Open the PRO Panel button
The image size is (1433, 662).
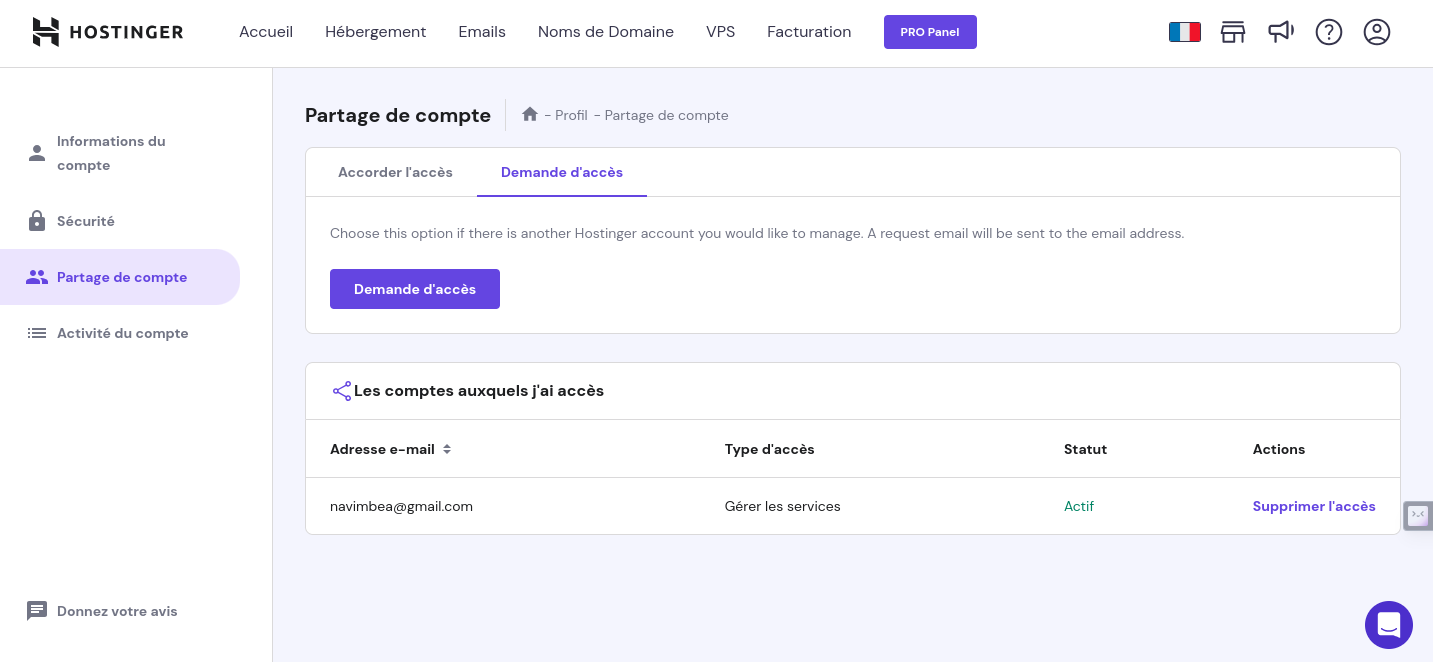(930, 32)
